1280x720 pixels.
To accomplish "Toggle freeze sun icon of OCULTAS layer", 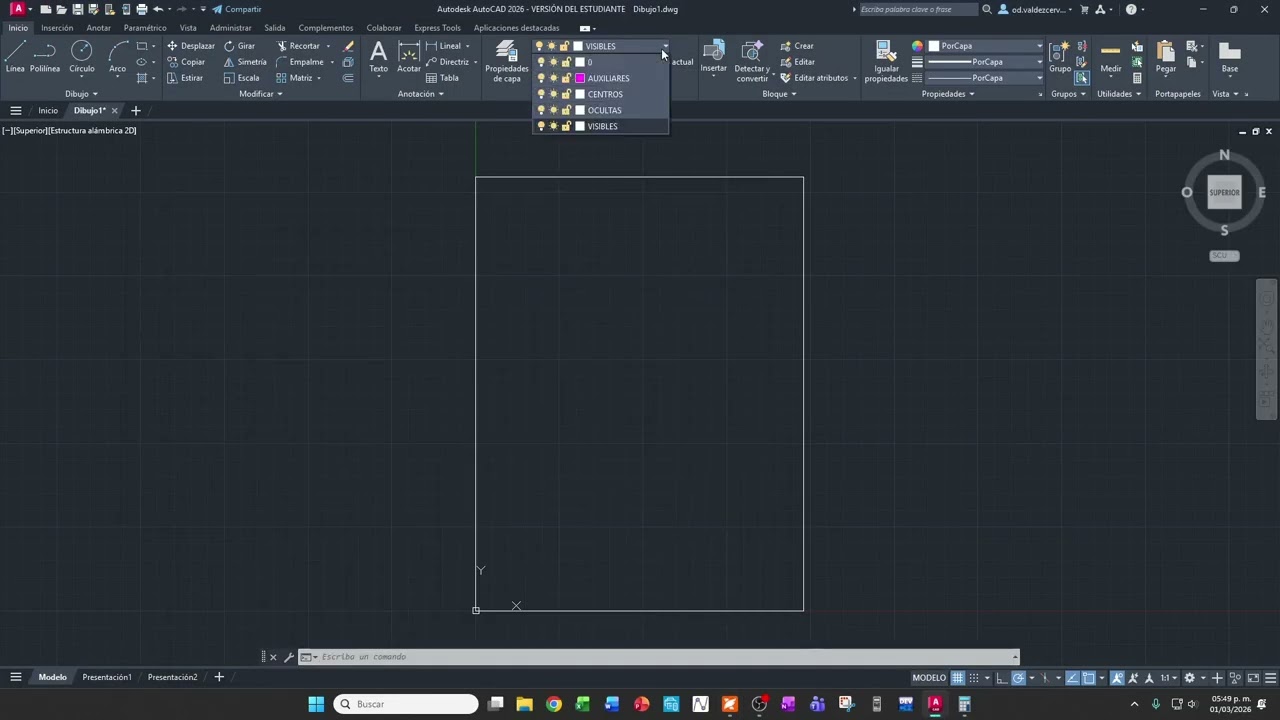I will pyautogui.click(x=553, y=110).
